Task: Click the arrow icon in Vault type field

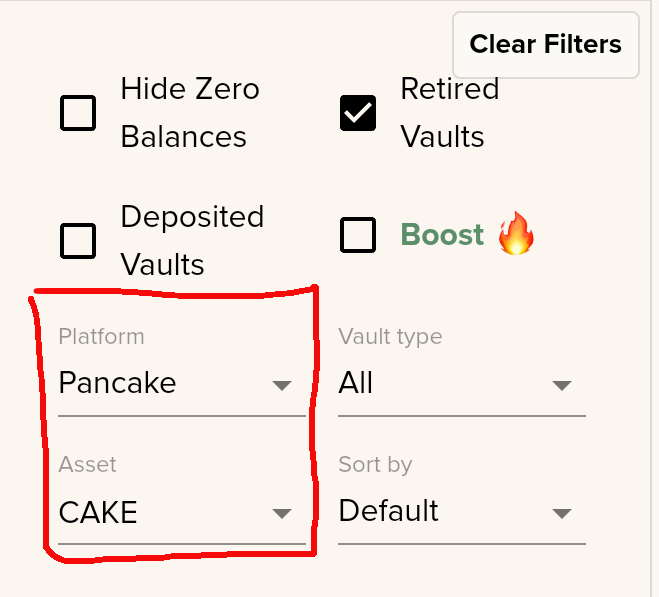Action: point(561,386)
